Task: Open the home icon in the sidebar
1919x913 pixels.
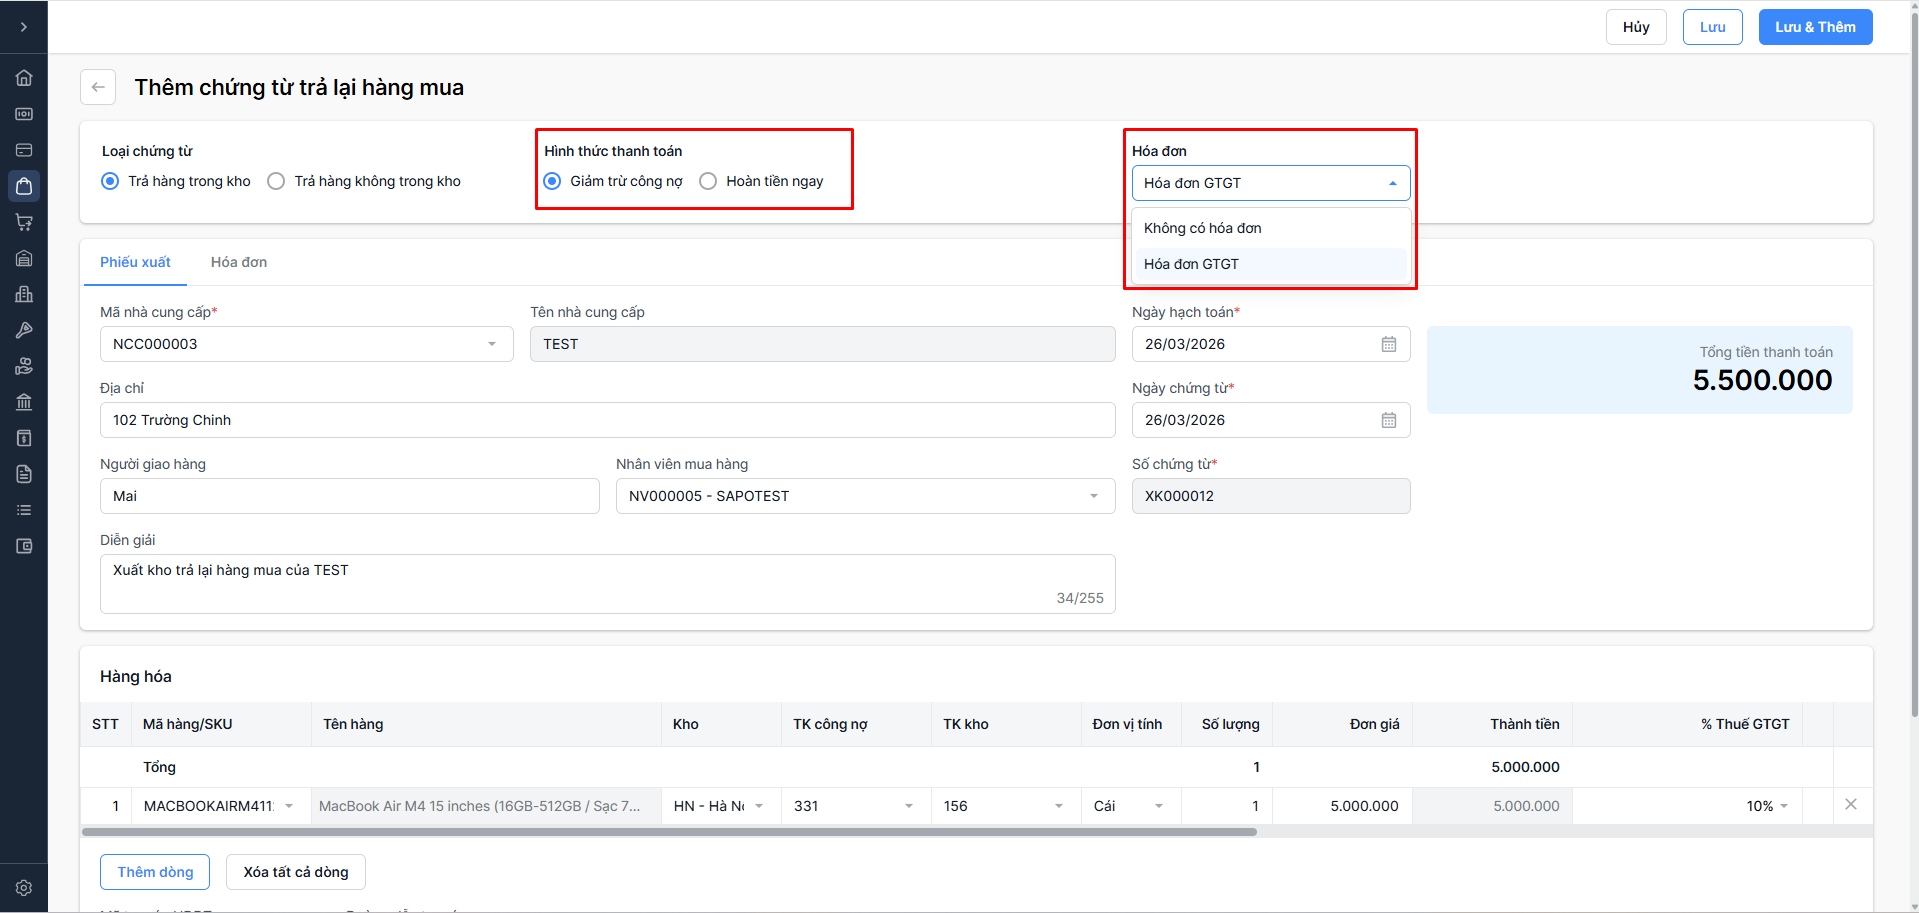Action: (x=24, y=78)
